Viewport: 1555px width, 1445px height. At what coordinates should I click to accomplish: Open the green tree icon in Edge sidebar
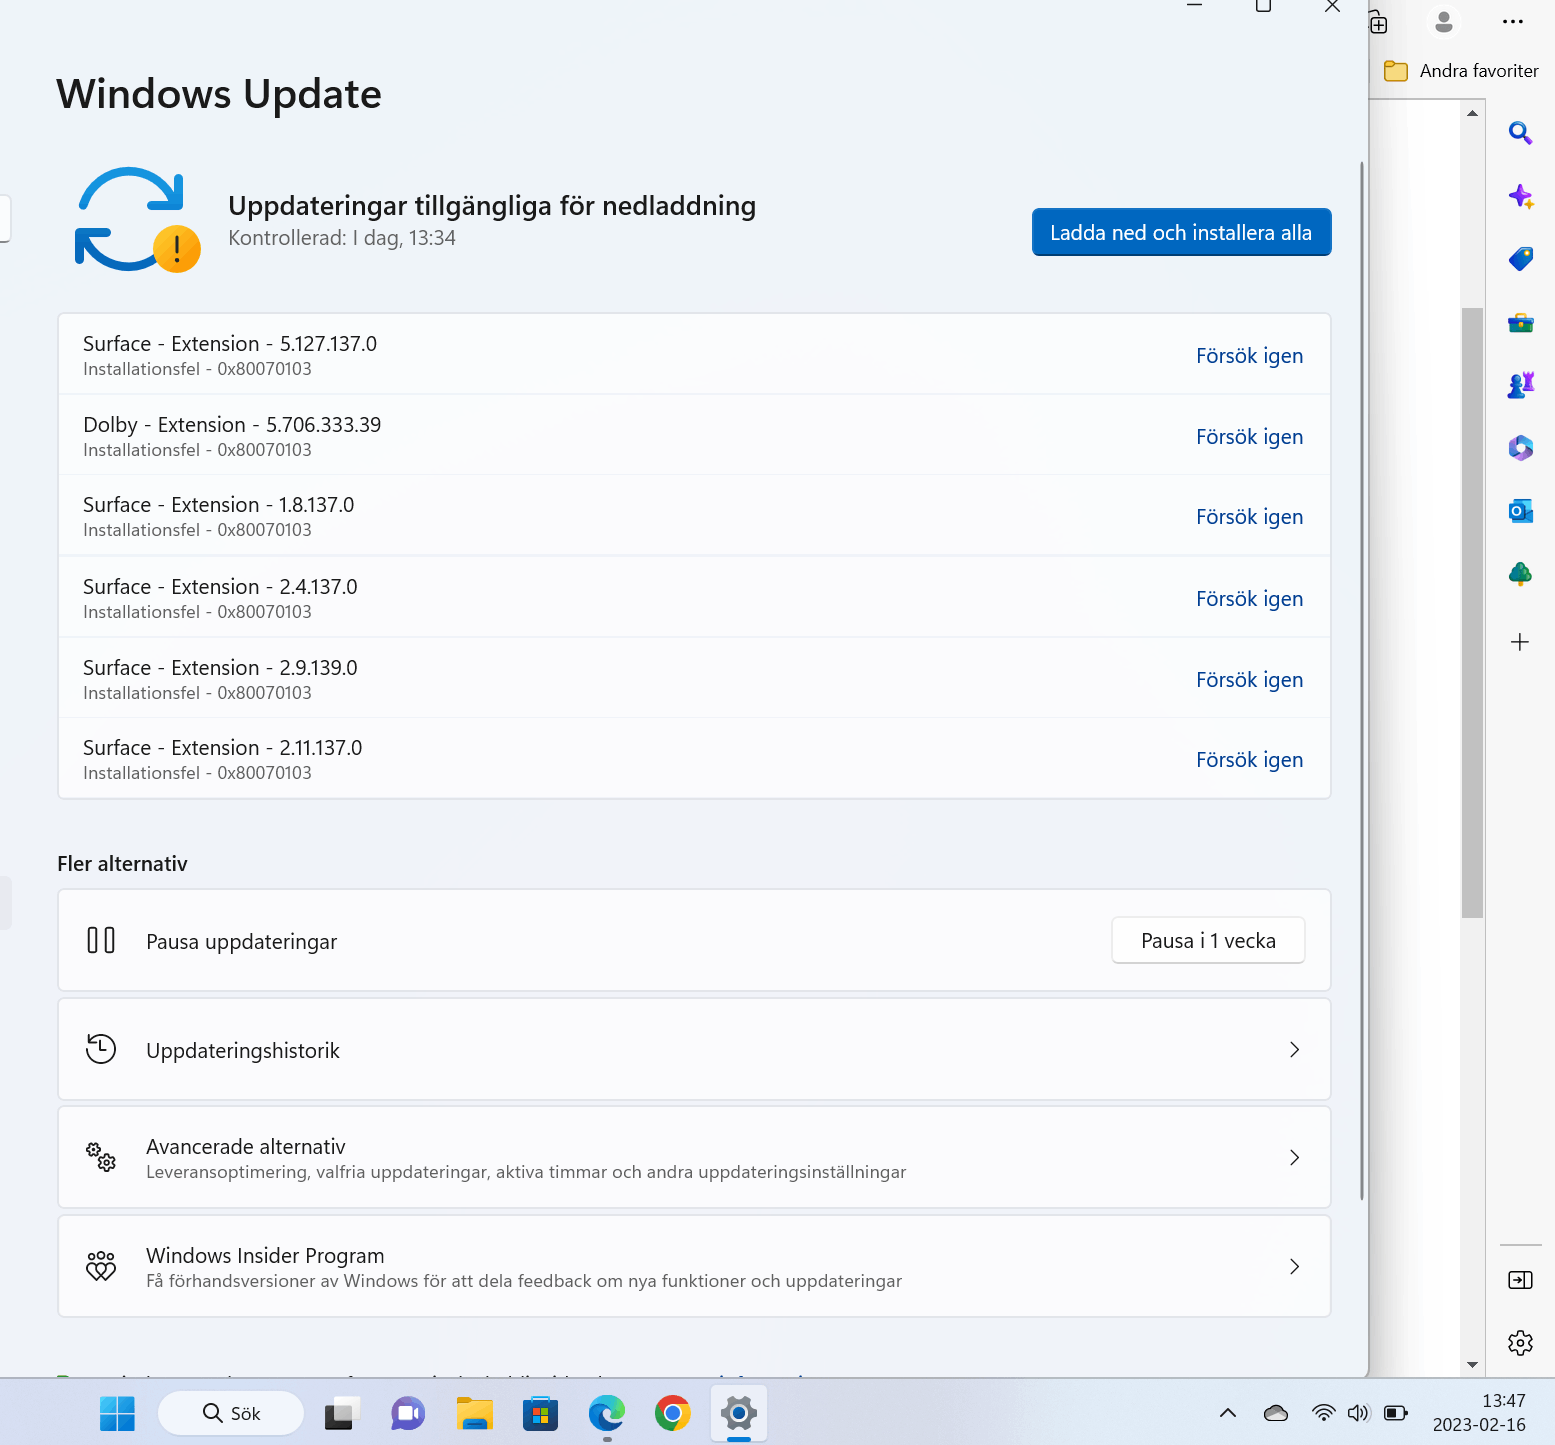1520,574
